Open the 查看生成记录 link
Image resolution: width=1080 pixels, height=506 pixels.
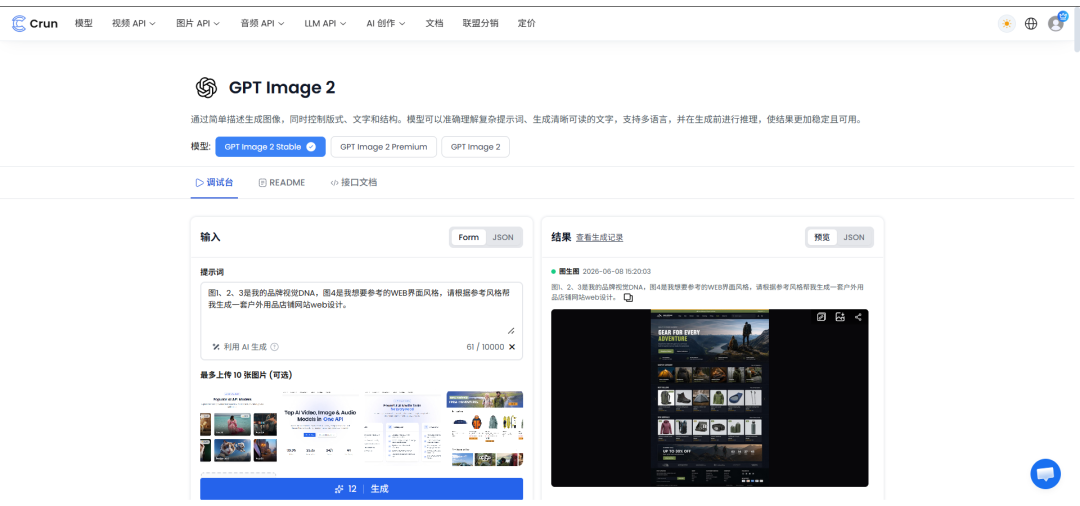coord(599,238)
